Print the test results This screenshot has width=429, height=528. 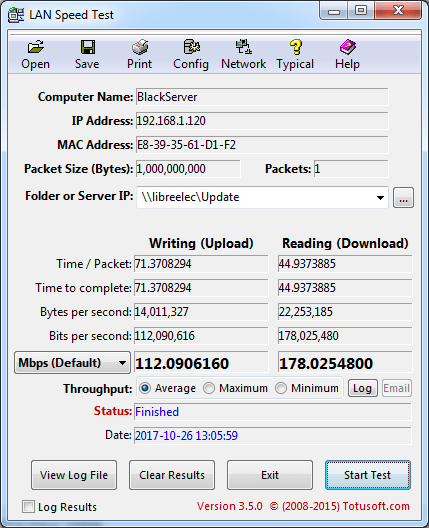pos(139,55)
